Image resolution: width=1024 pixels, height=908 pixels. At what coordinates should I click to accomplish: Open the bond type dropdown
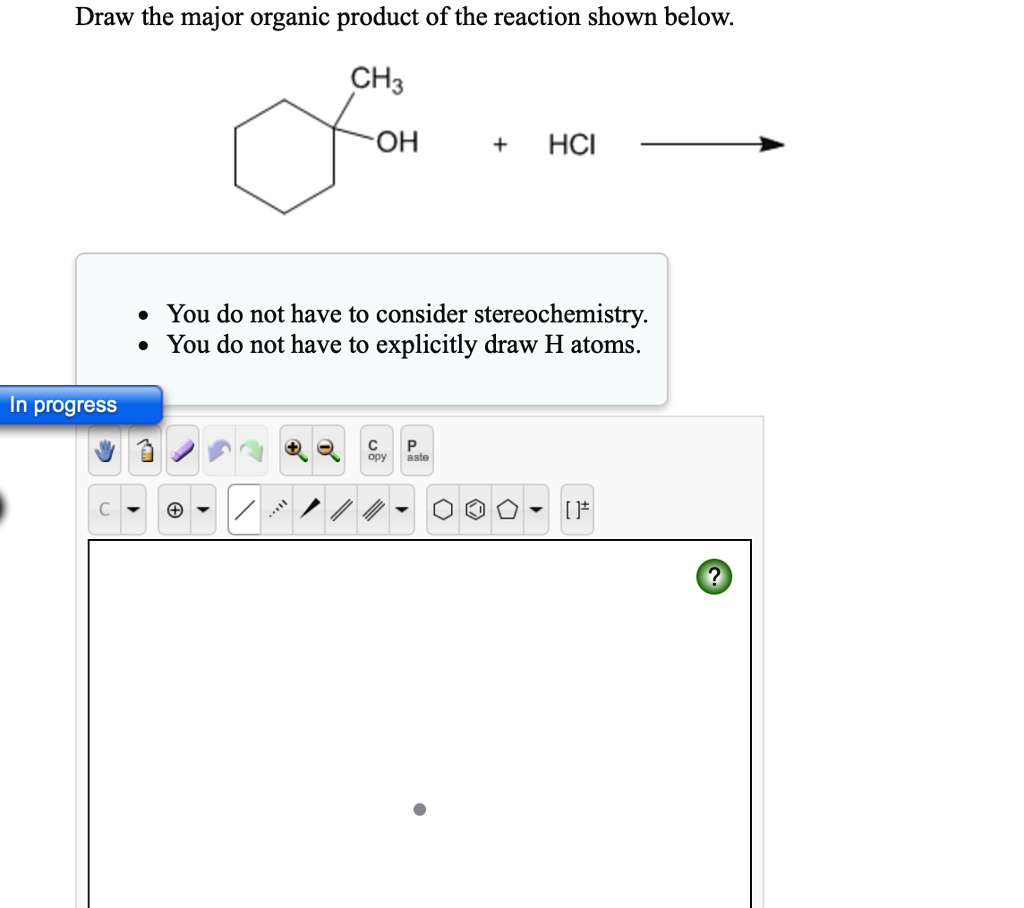[x=401, y=509]
